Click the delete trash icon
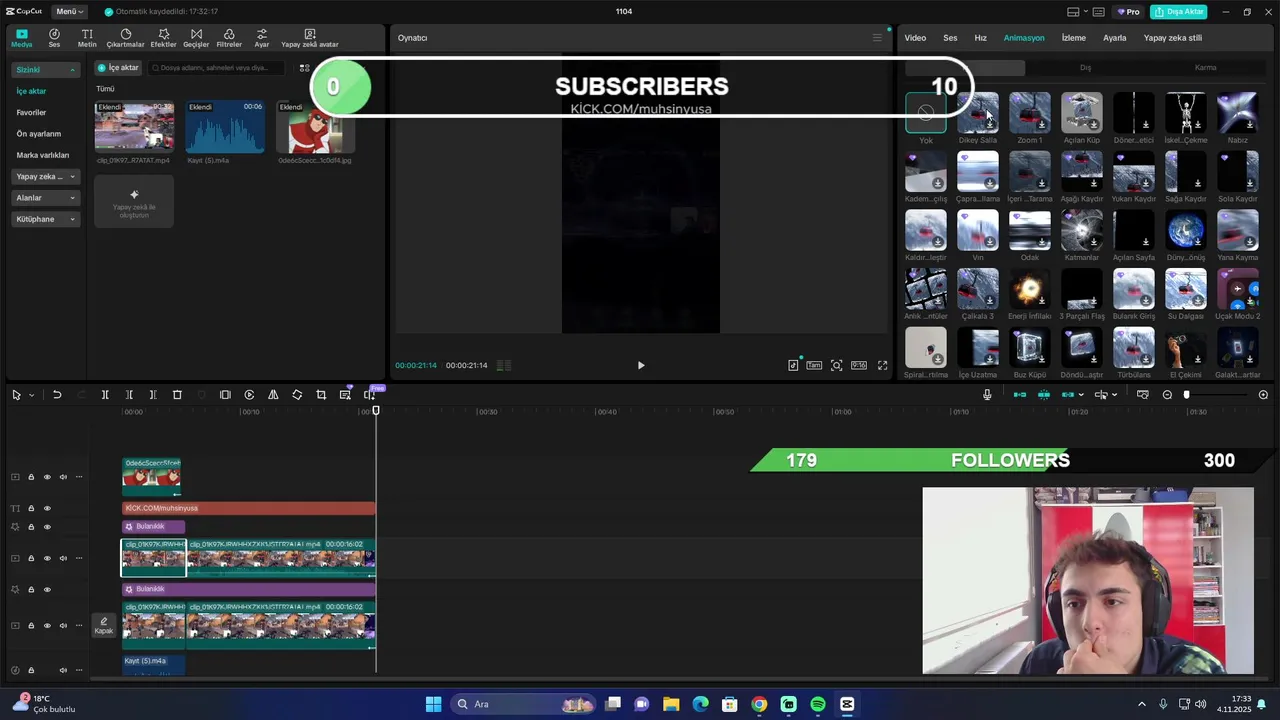1280x720 pixels. pos(177,395)
